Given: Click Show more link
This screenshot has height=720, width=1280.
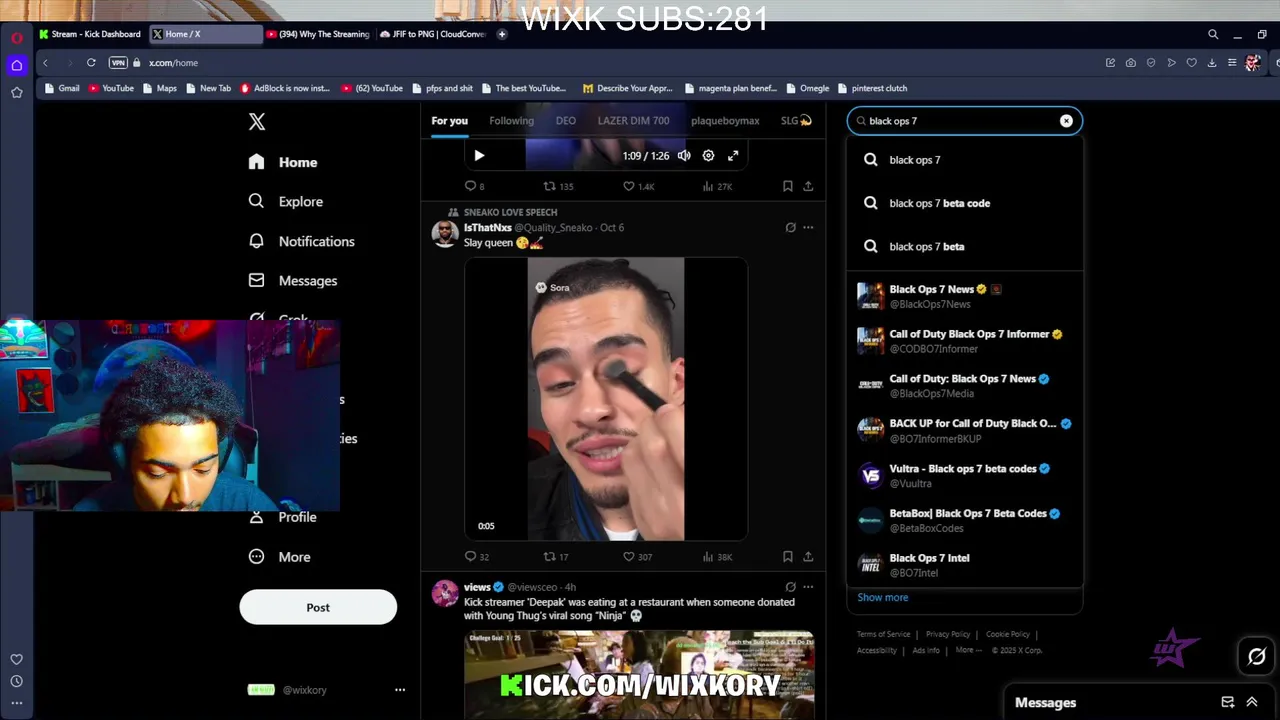Looking at the screenshot, I should pos(883,597).
